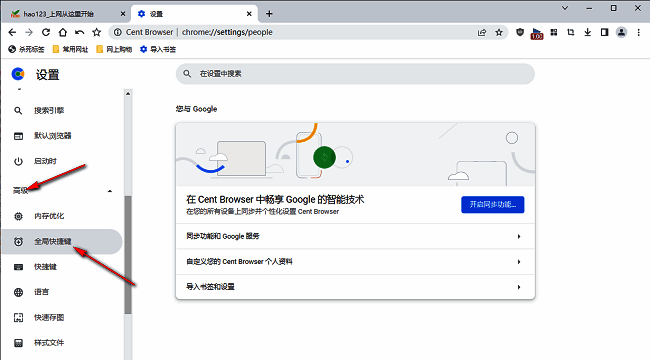Click the keyboard icon for 快捷键
The width and height of the screenshot is (650, 360).
pos(18,267)
